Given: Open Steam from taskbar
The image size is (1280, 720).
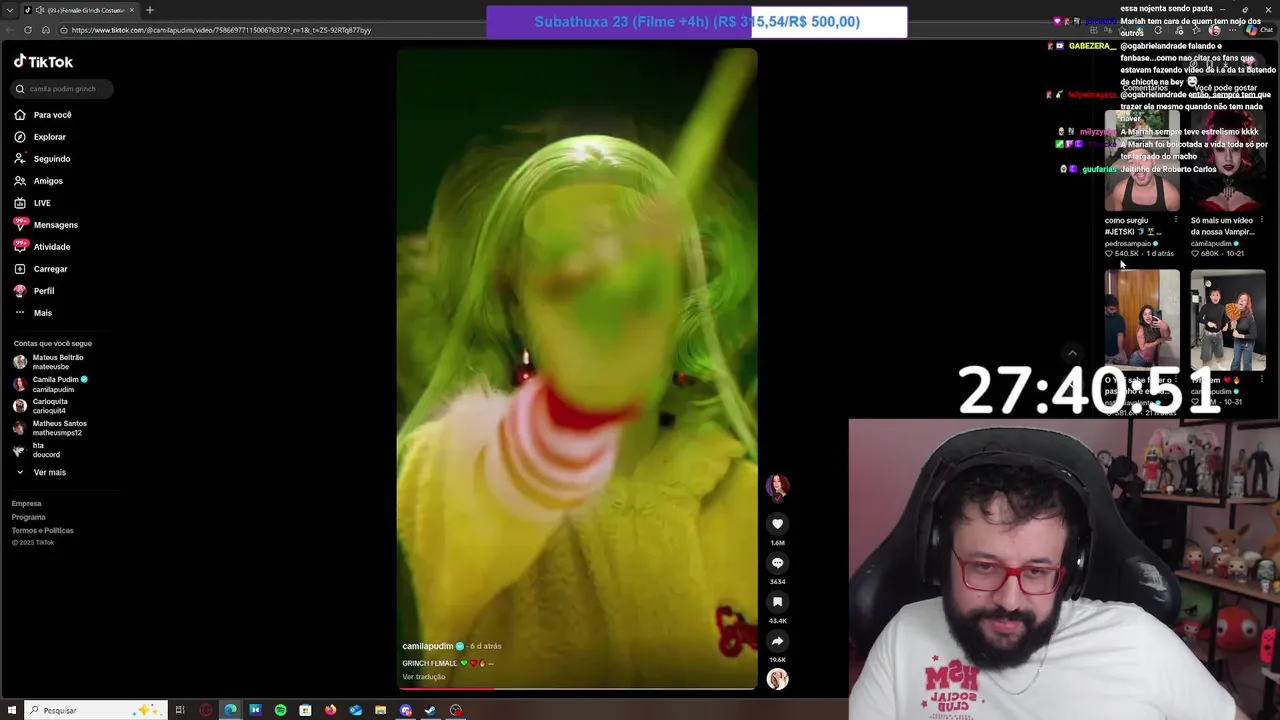Looking at the screenshot, I should (x=430, y=710).
